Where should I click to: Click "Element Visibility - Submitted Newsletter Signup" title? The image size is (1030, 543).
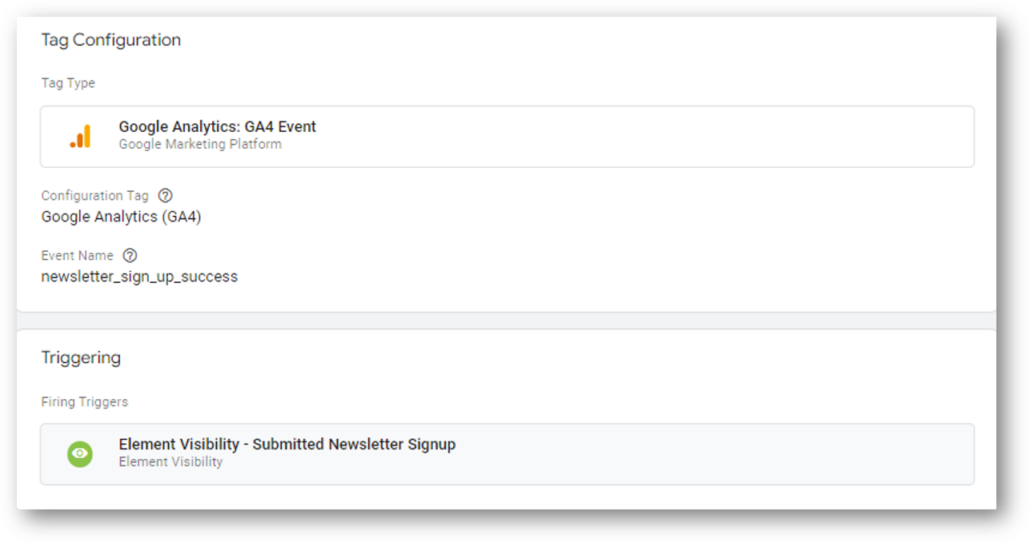(287, 445)
